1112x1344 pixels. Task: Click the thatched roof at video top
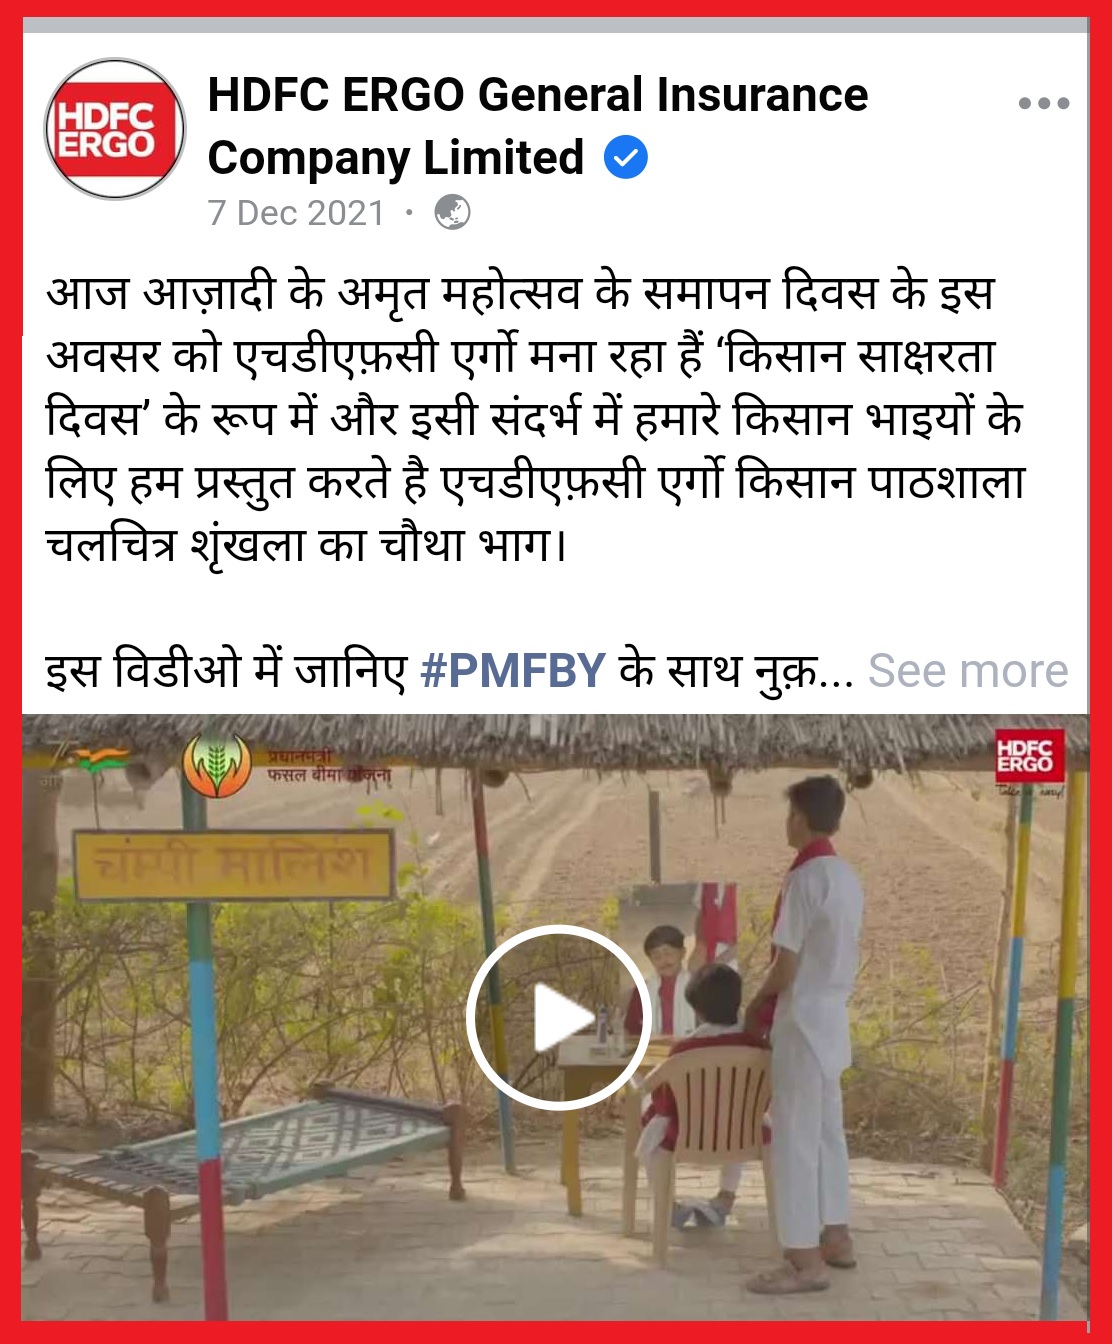click(x=555, y=740)
